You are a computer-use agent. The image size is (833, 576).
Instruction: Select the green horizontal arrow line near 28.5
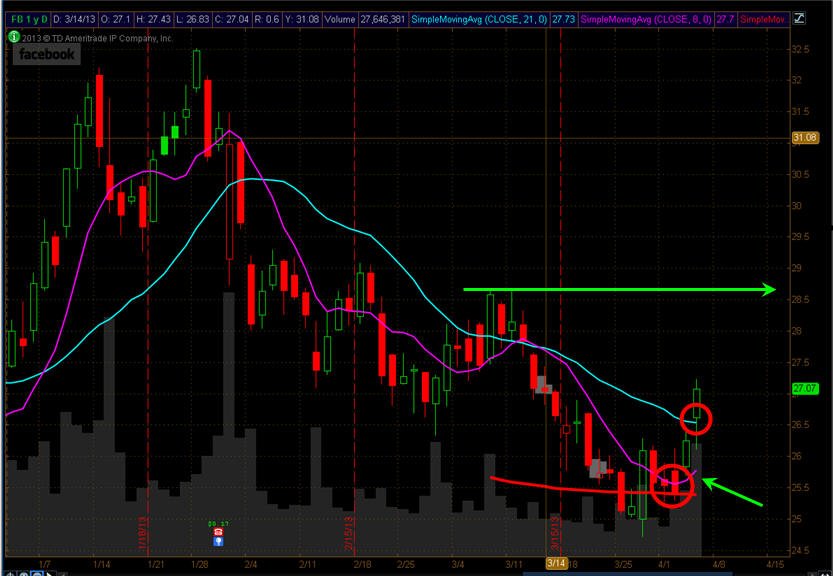point(619,290)
